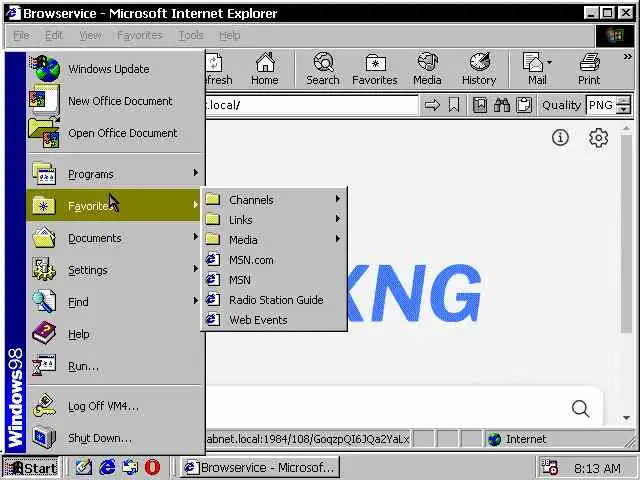Select Favorites in the Start menu
This screenshot has width=640, height=480.
click(x=113, y=205)
